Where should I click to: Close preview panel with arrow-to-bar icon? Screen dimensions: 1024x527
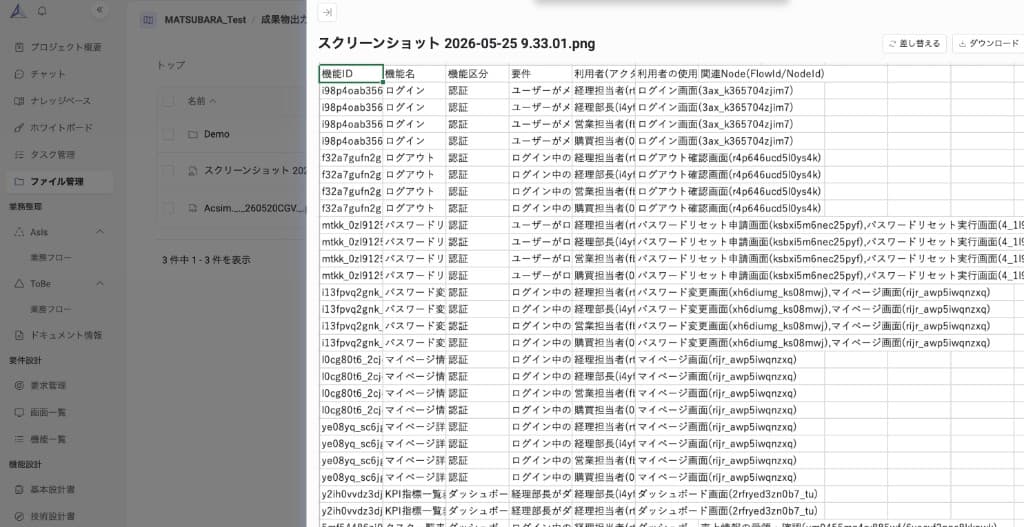tap(327, 12)
